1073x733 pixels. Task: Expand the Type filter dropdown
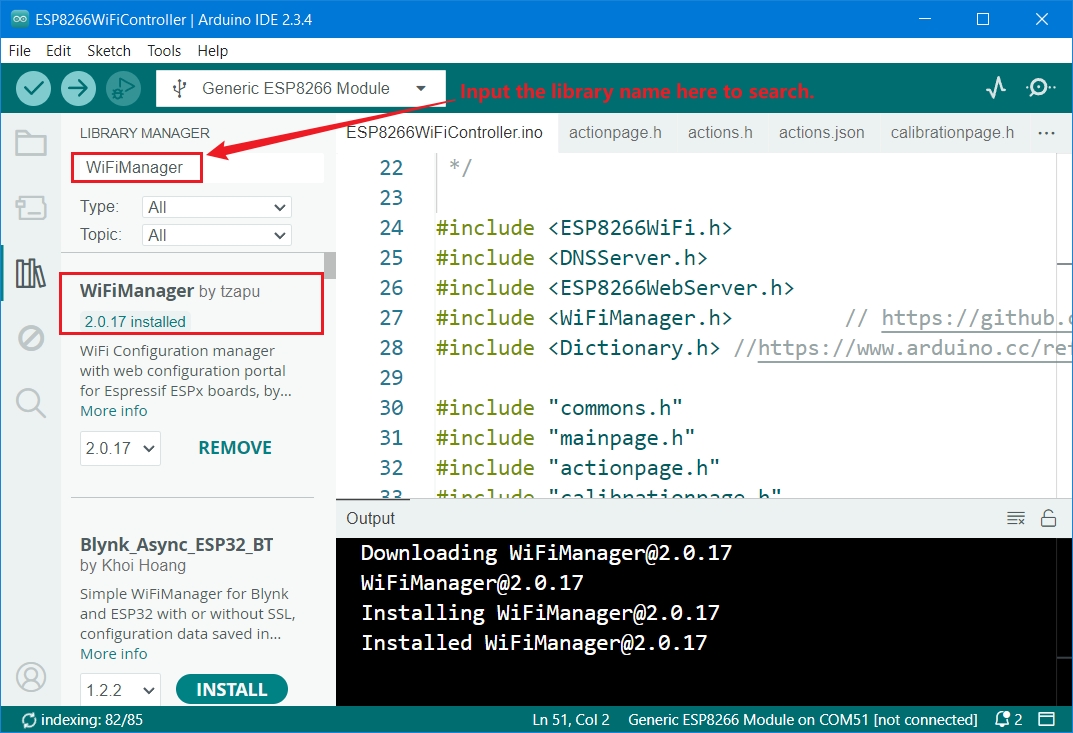pyautogui.click(x=217, y=207)
